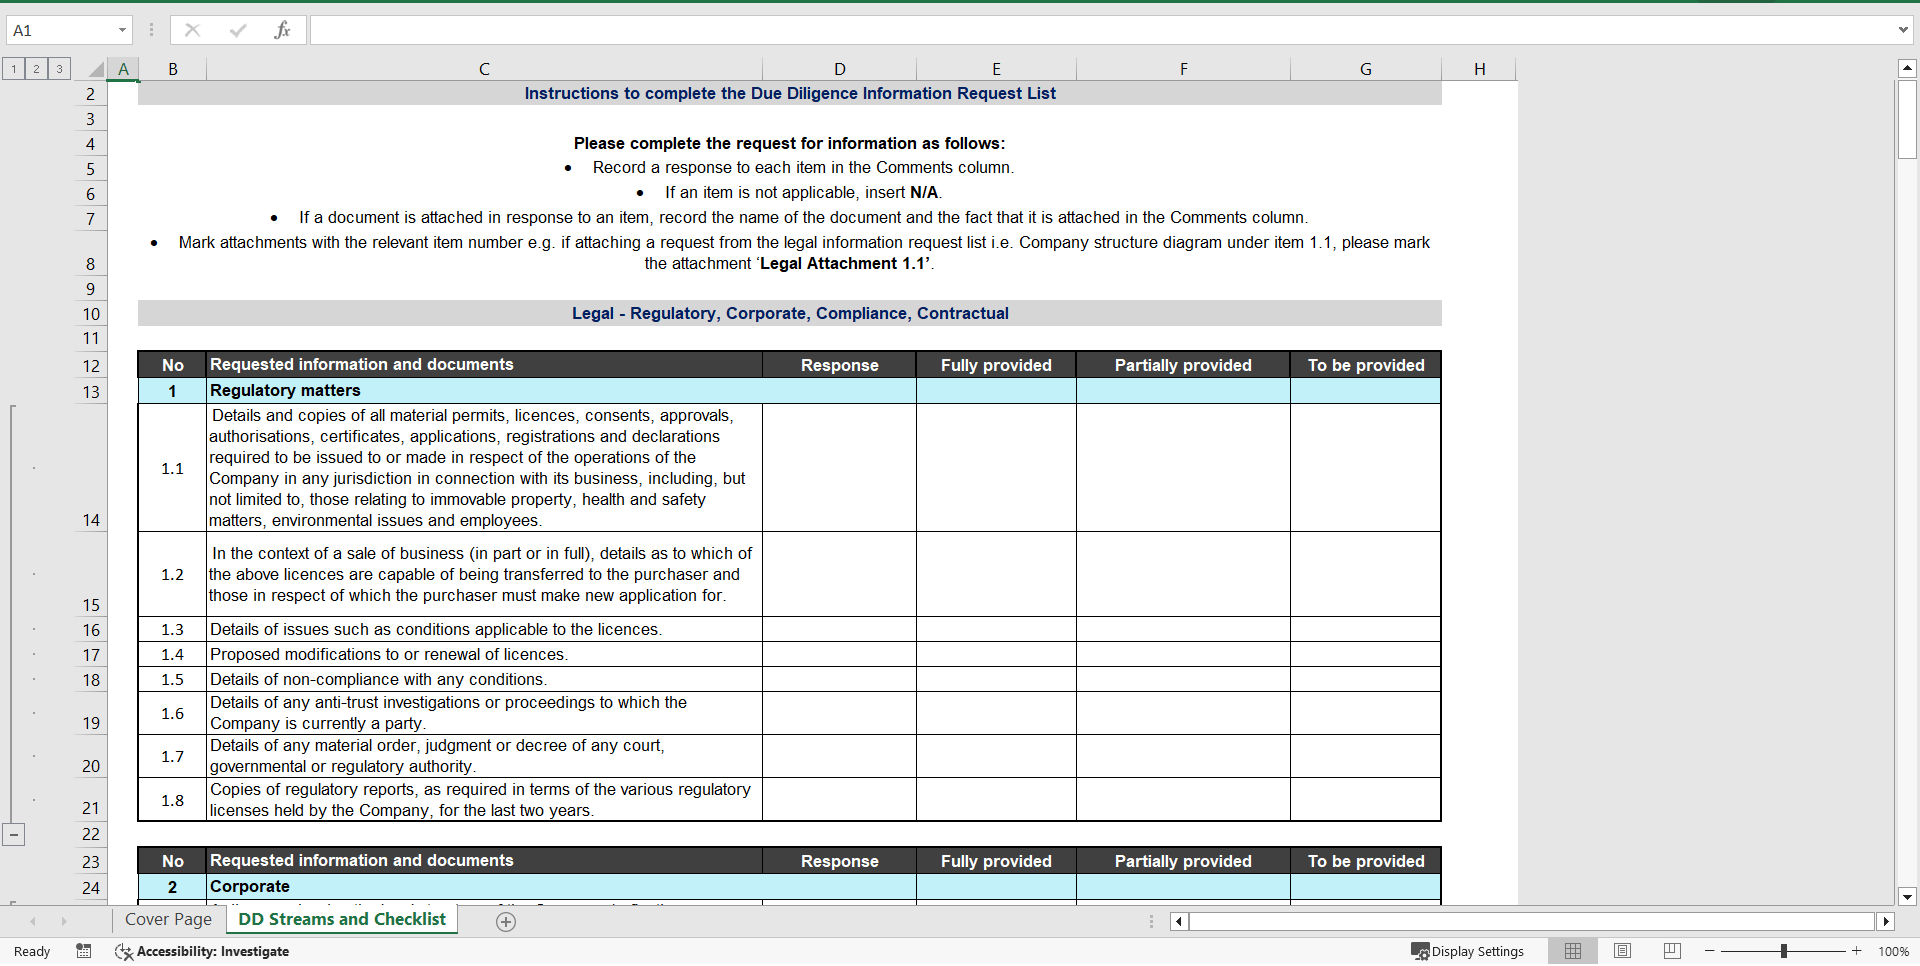Add a worksheet with the plus icon
This screenshot has width=1920, height=966.
[x=506, y=921]
